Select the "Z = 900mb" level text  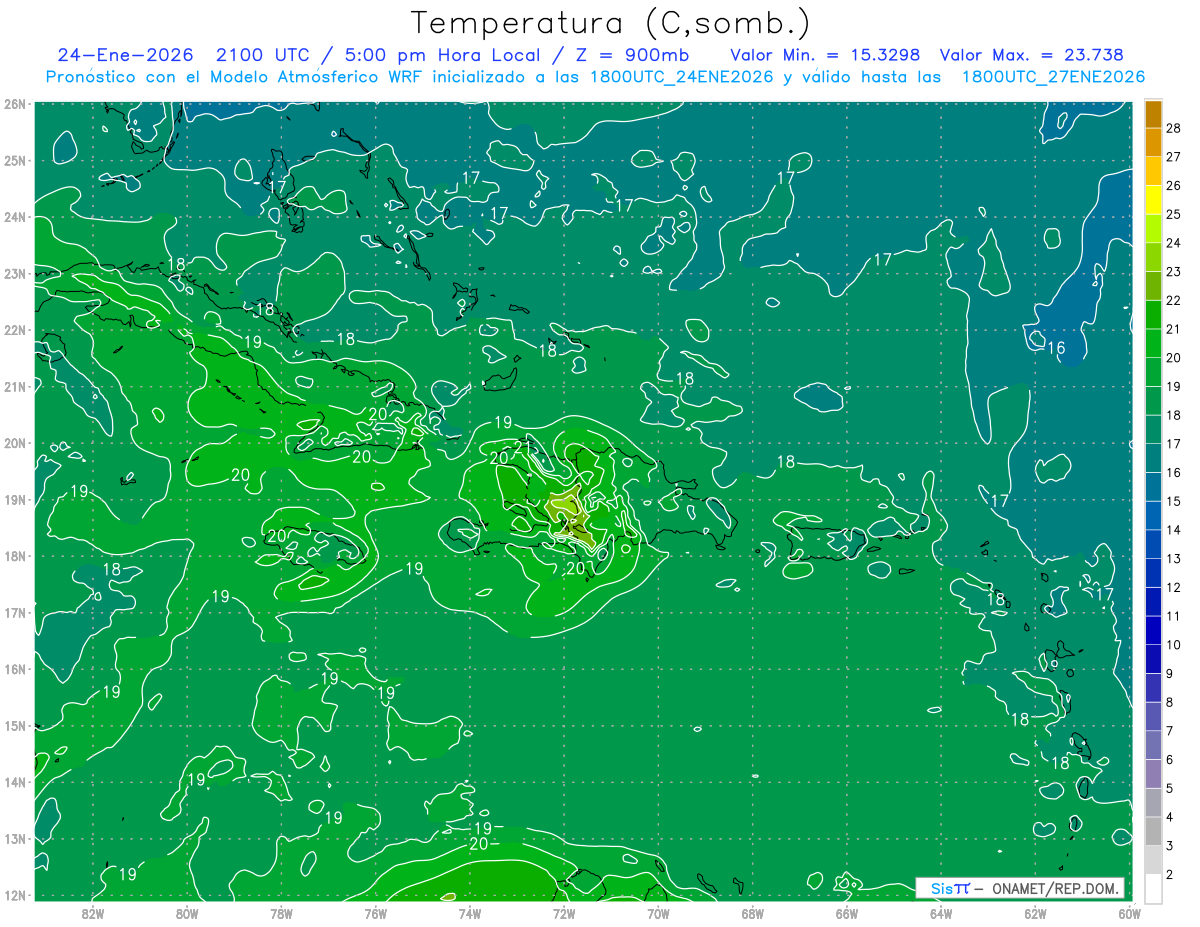point(631,55)
